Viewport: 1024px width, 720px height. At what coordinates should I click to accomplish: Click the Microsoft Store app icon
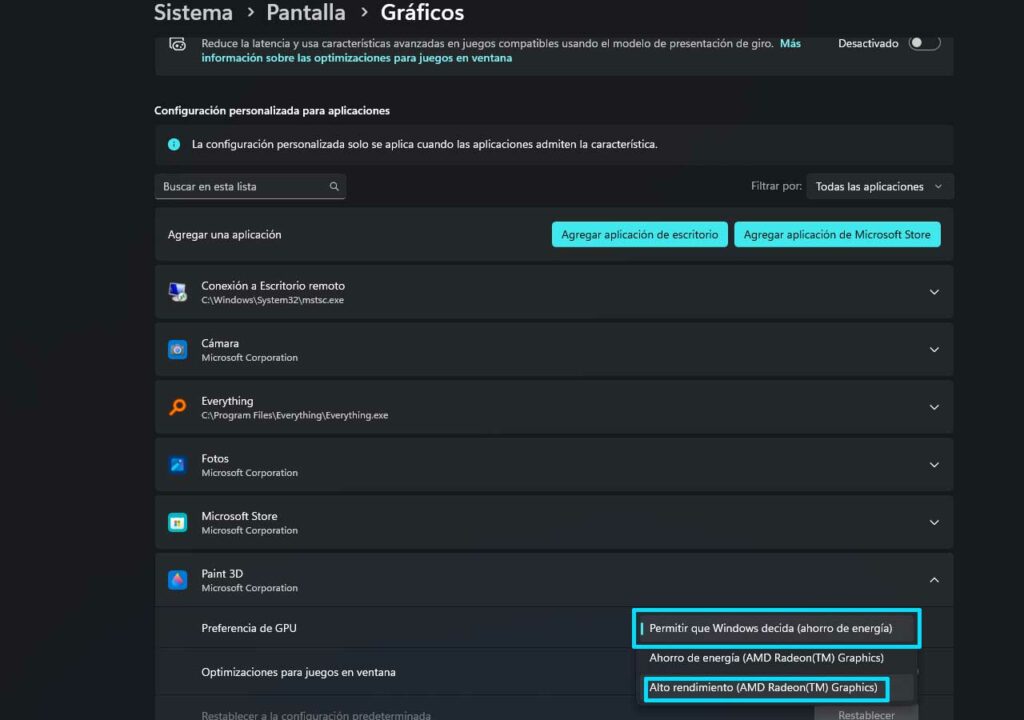pyautogui.click(x=177, y=522)
